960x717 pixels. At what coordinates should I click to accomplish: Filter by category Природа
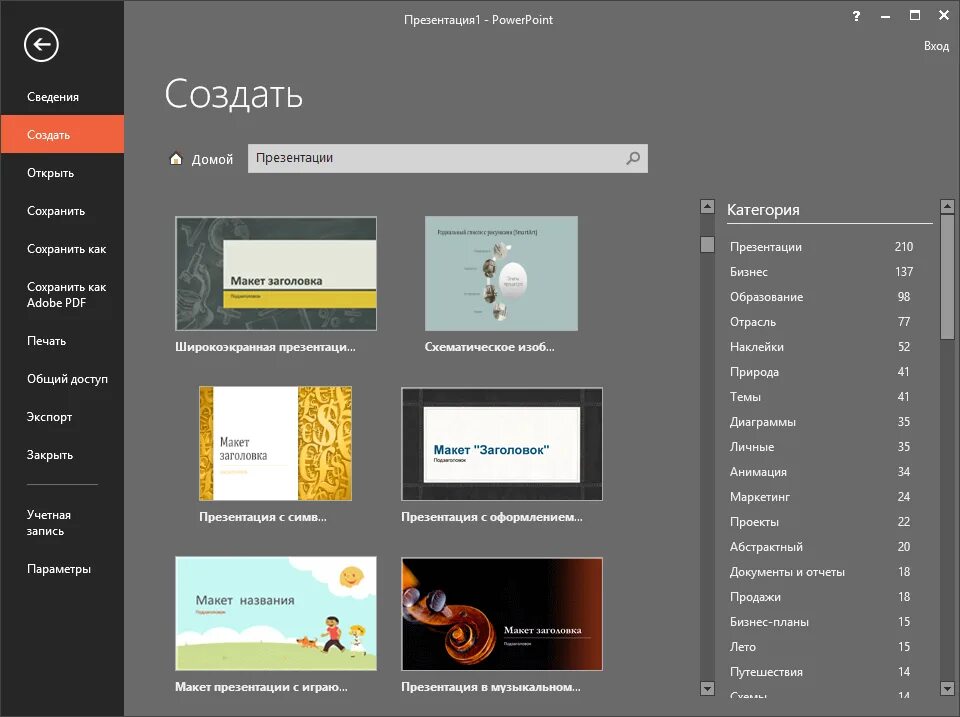click(820, 372)
